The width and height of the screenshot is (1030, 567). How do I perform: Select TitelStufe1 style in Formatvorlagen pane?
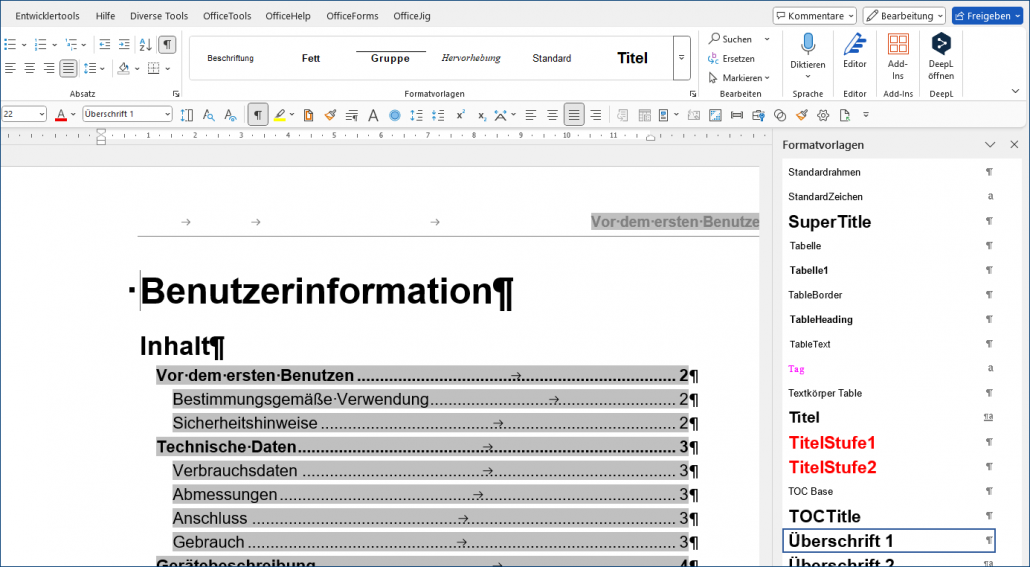[832, 442]
